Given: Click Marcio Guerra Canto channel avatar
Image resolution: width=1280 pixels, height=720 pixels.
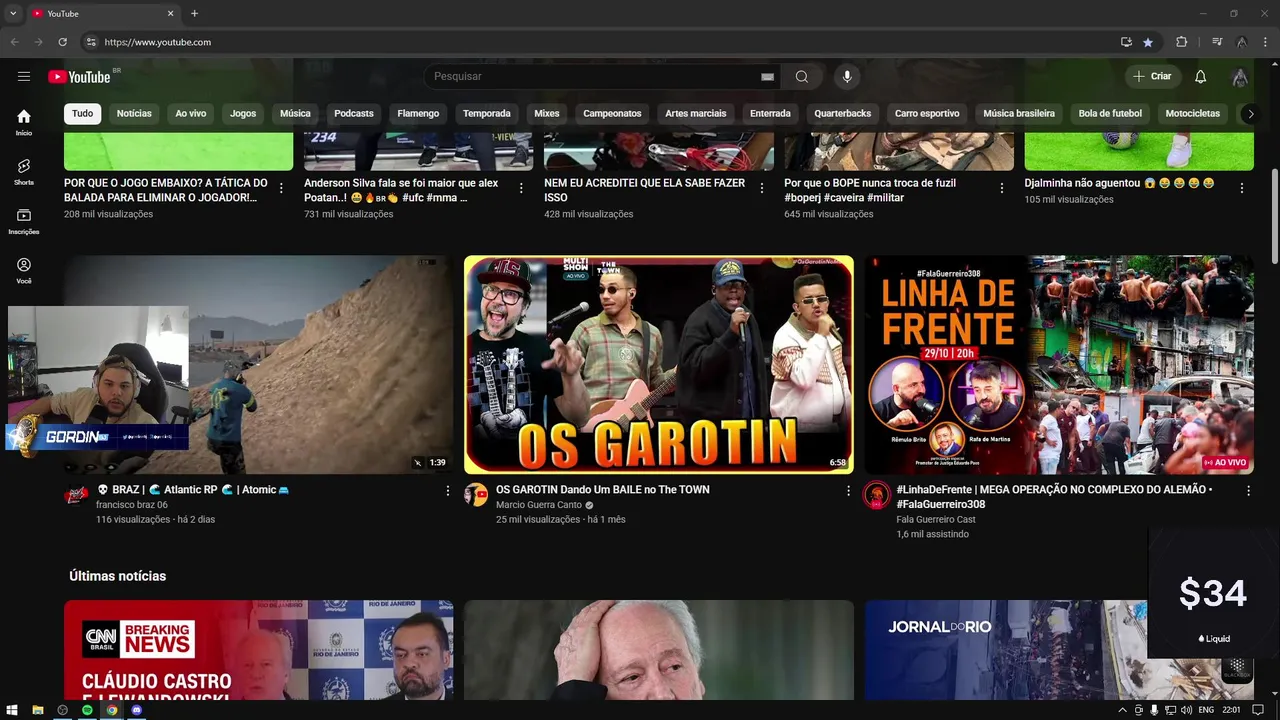Looking at the screenshot, I should (476, 495).
